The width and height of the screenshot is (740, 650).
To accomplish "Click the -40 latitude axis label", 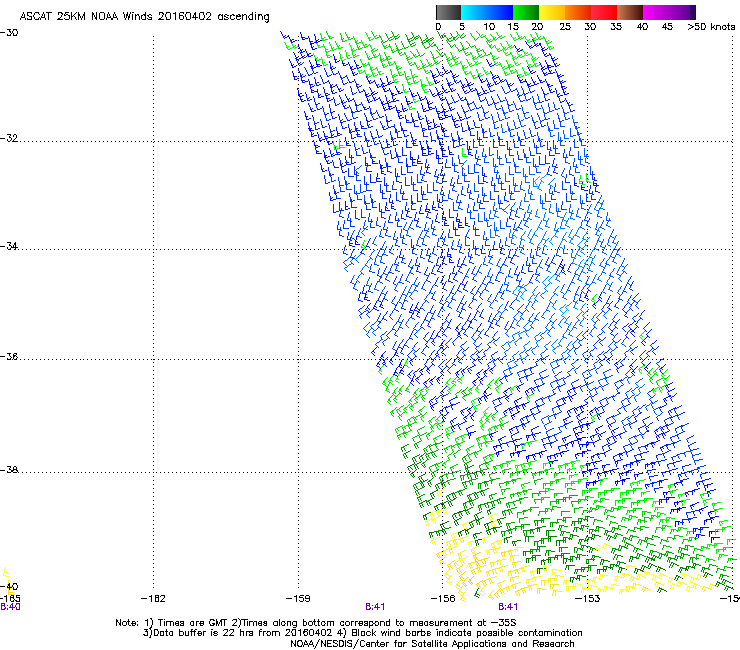I will click(x=11, y=586).
